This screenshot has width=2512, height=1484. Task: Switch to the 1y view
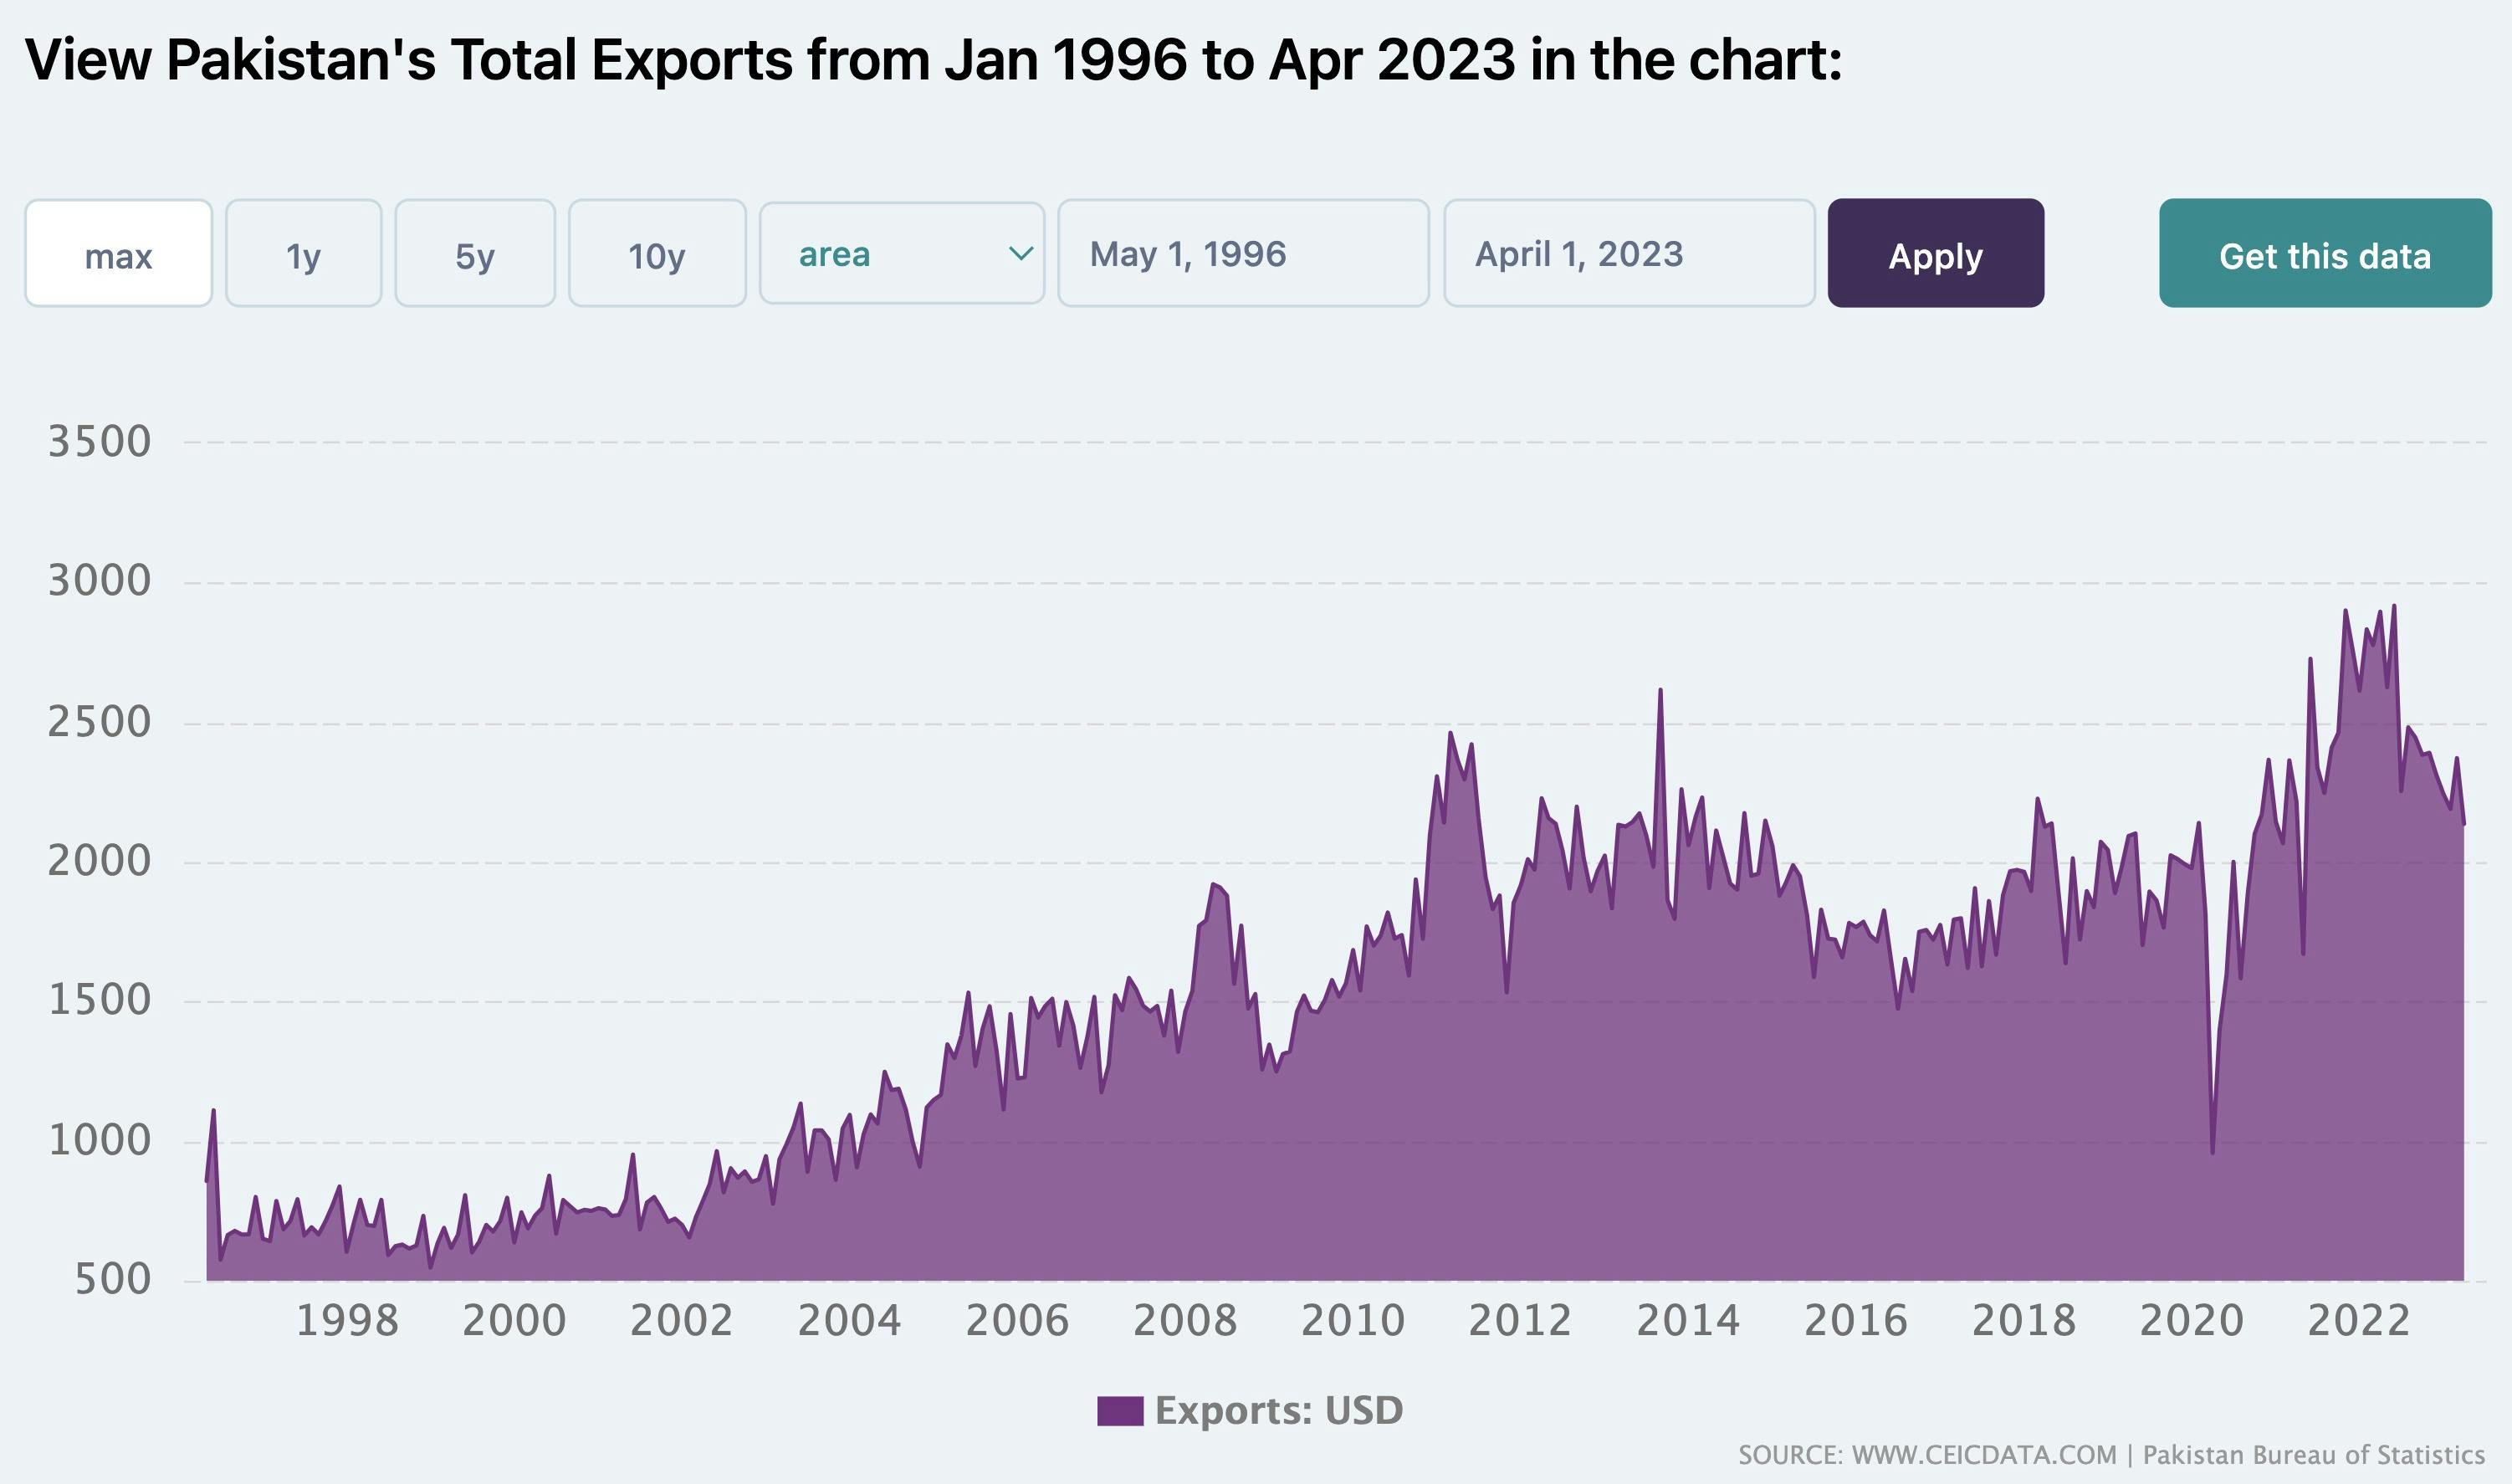[303, 255]
